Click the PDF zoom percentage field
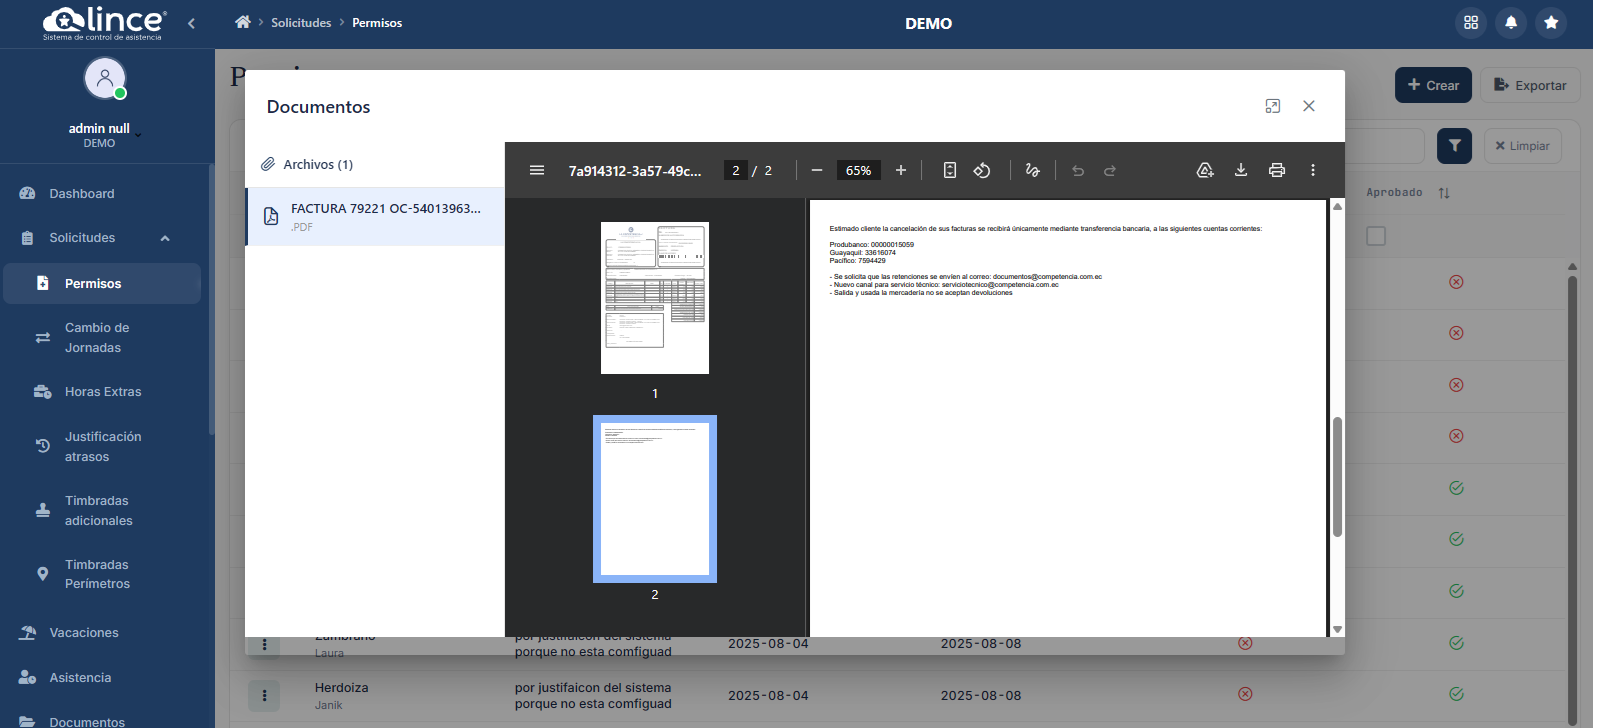Image resolution: width=1598 pixels, height=728 pixels. click(x=858, y=170)
